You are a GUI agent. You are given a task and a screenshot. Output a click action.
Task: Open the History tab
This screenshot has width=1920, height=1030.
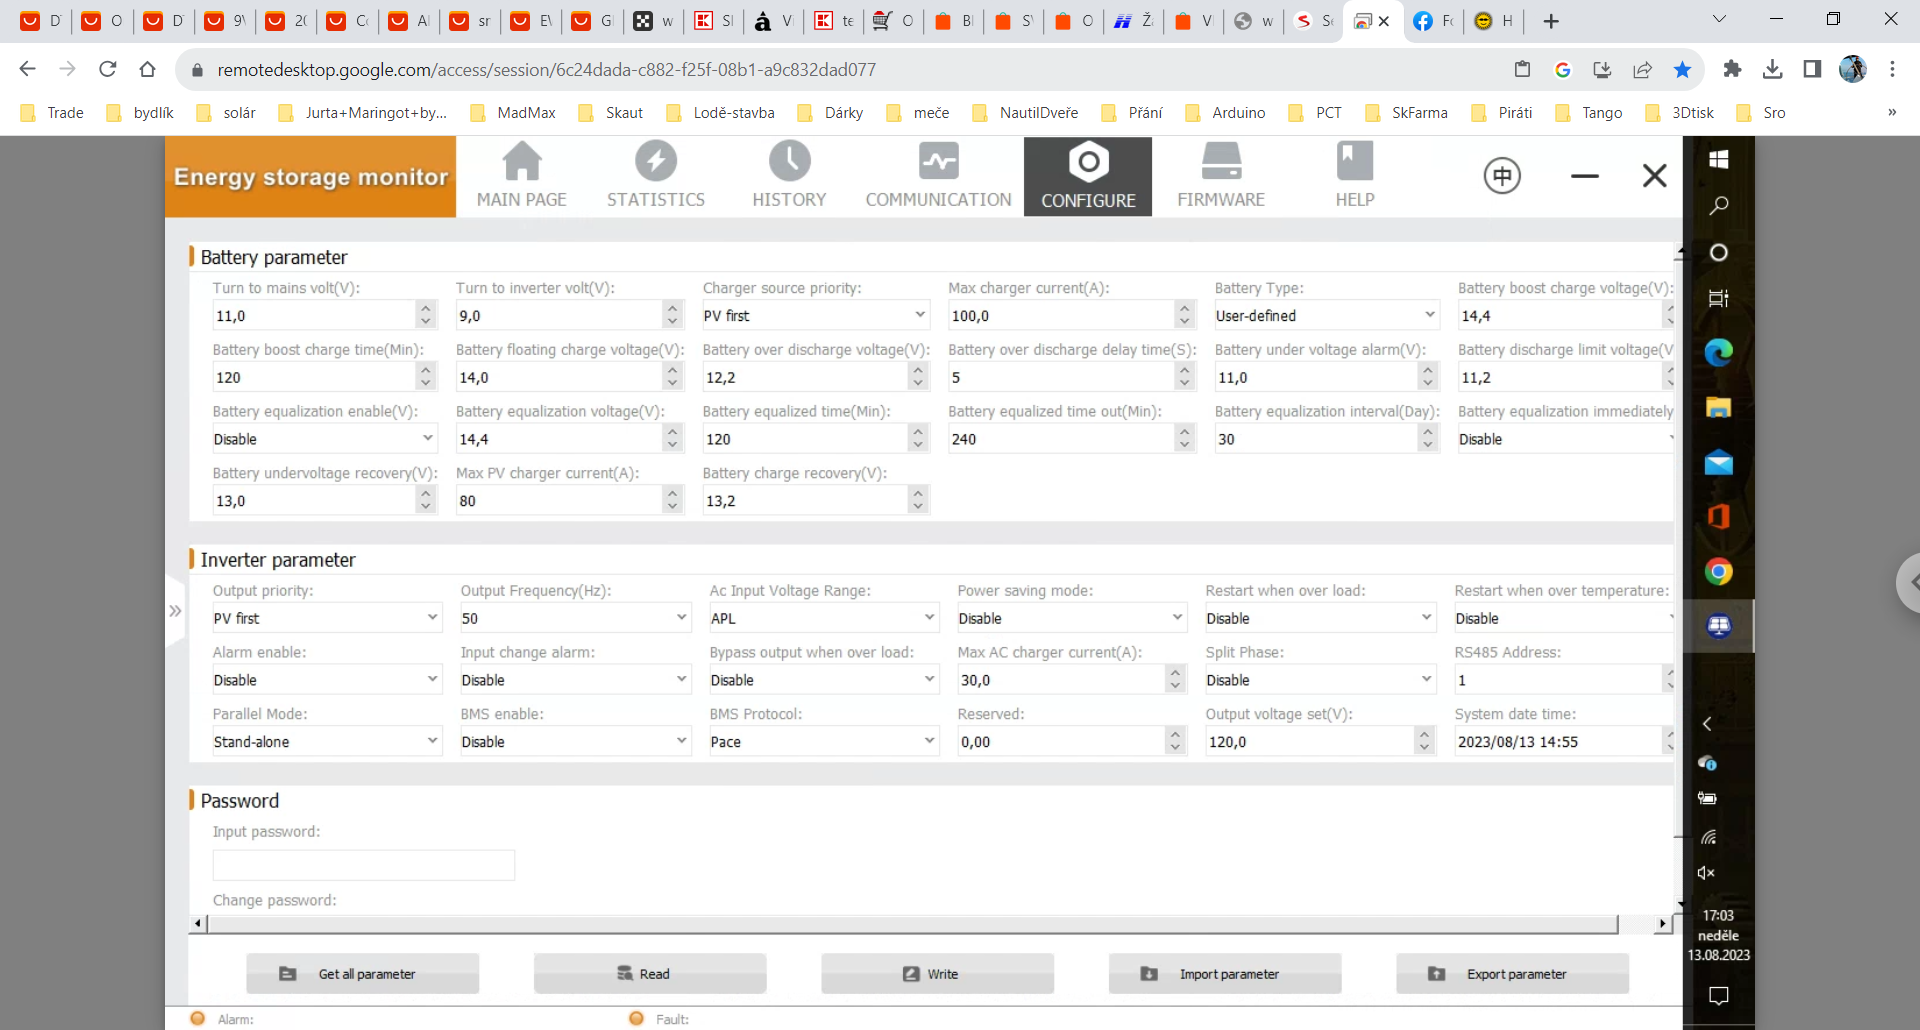[x=789, y=176]
